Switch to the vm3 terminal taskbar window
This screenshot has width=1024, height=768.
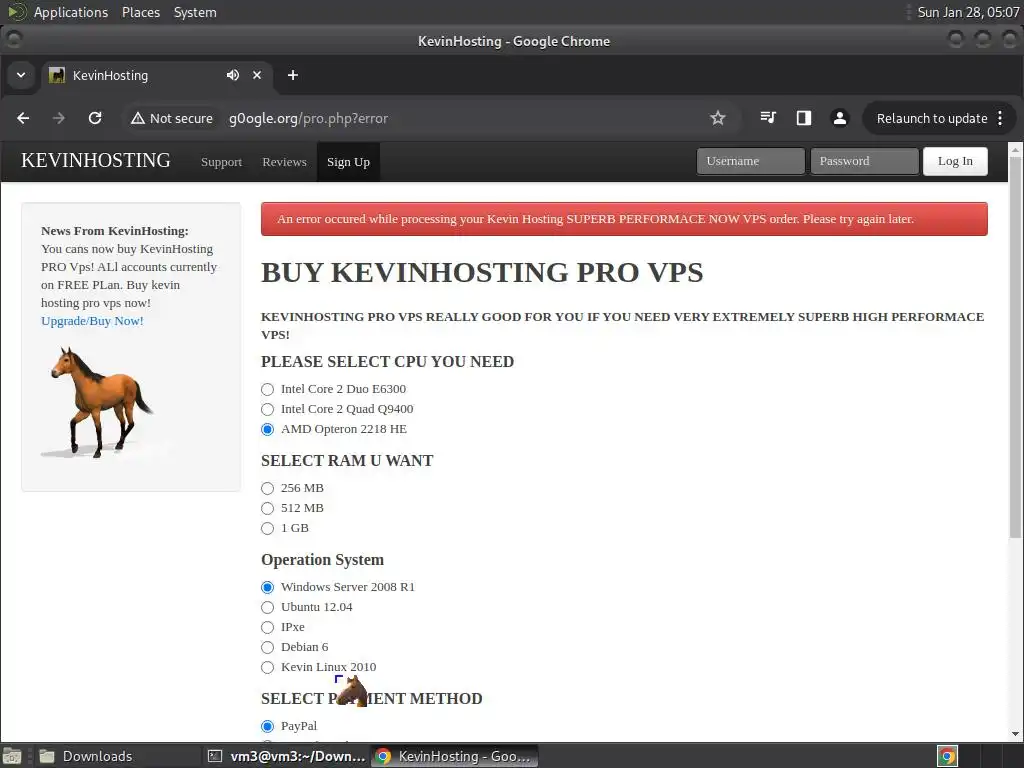pos(286,756)
